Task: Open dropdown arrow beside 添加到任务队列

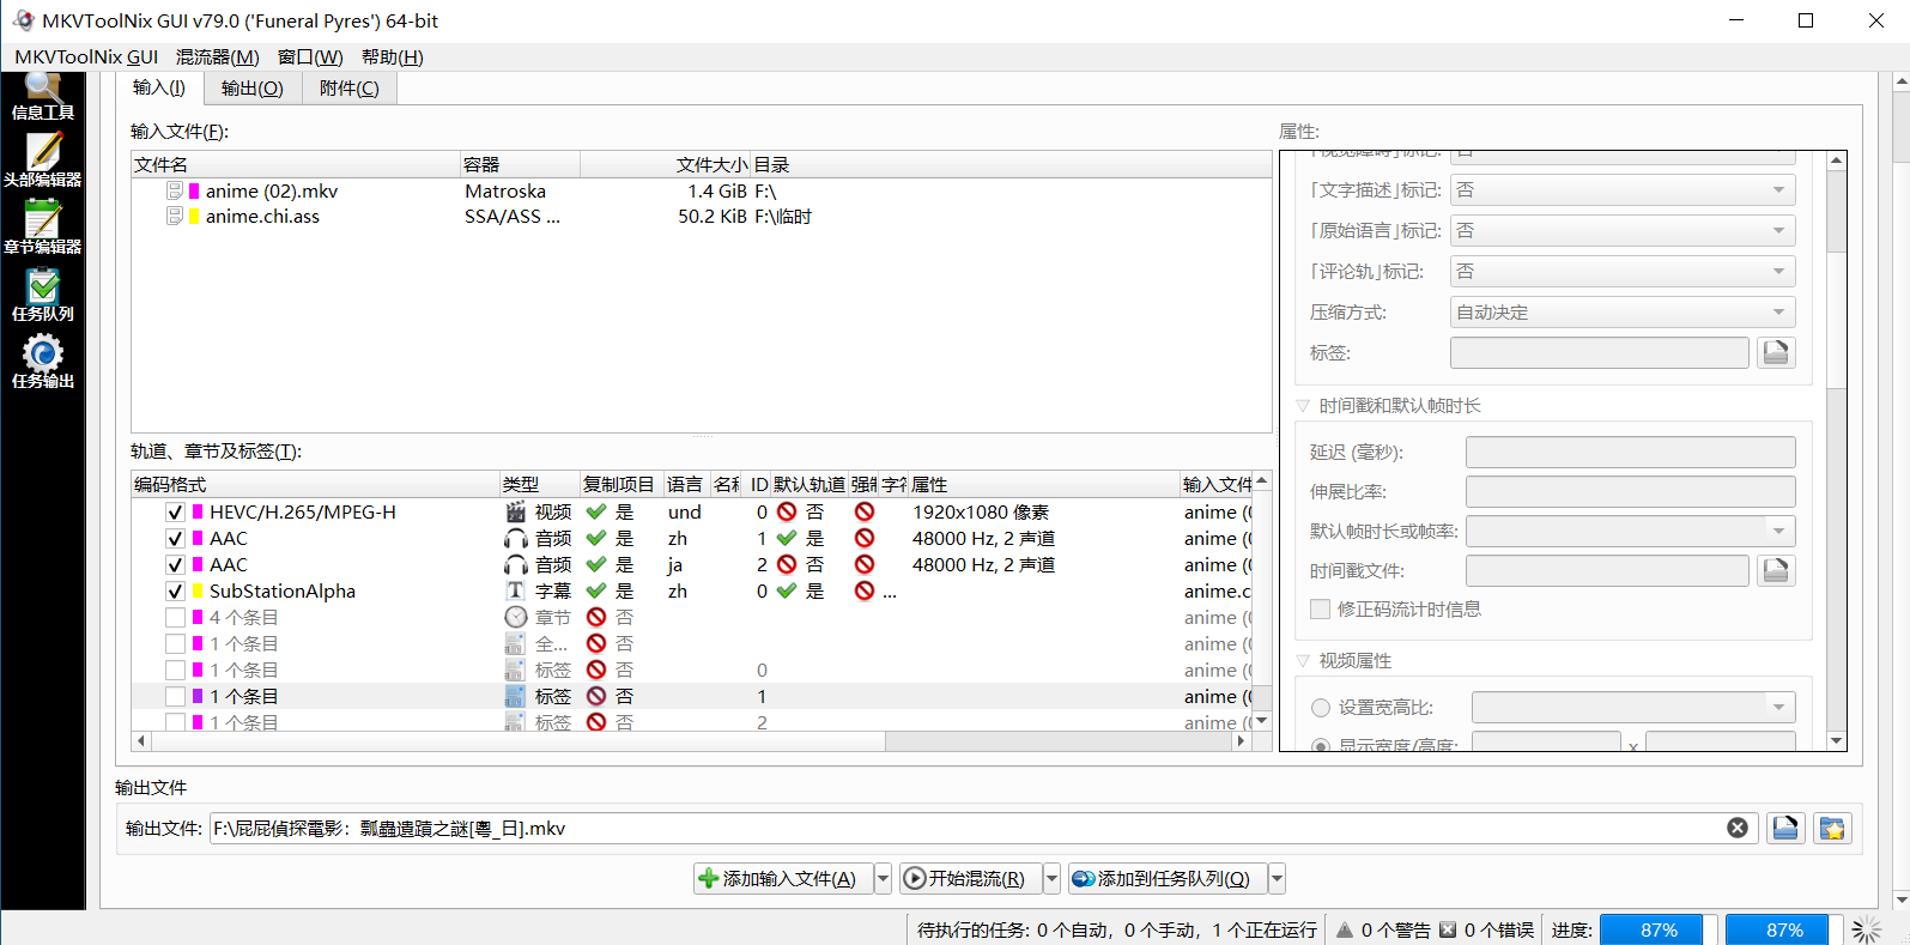Action: (x=1277, y=879)
